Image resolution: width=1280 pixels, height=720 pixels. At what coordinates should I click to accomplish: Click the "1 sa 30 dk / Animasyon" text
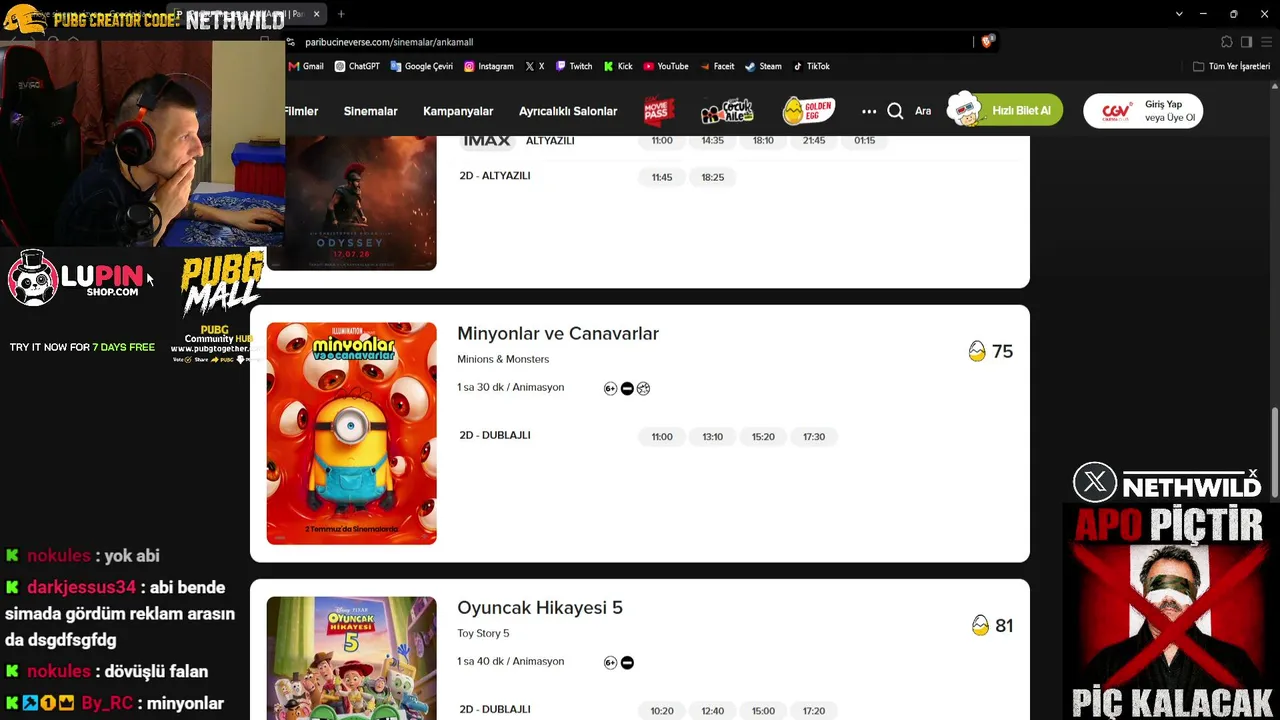point(510,387)
